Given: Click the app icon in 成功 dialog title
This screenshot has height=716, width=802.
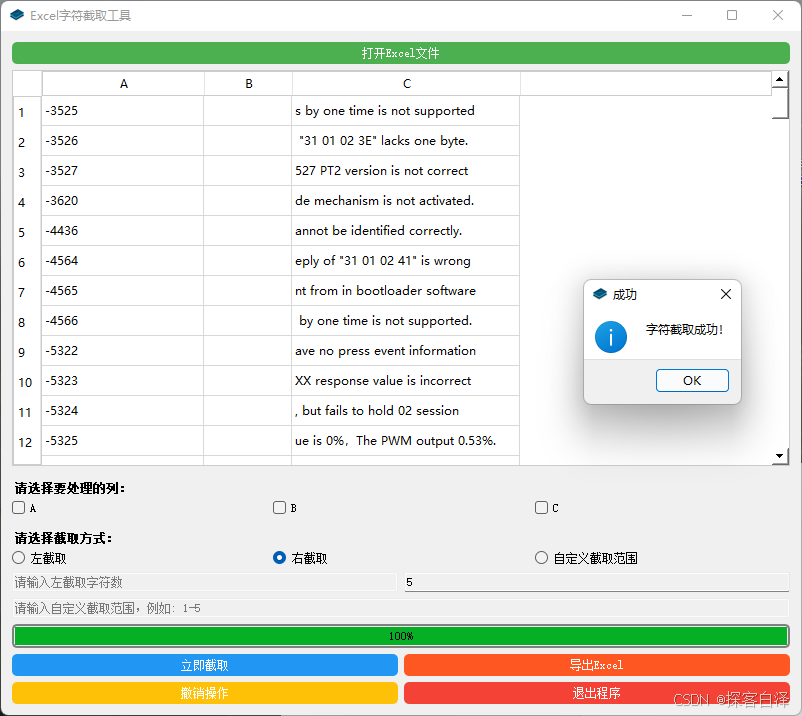Looking at the screenshot, I should [x=599, y=294].
